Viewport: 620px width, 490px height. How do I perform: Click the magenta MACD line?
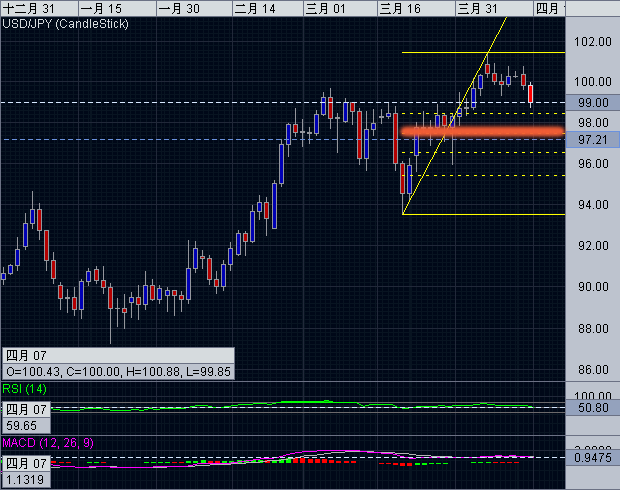[x=293, y=458]
